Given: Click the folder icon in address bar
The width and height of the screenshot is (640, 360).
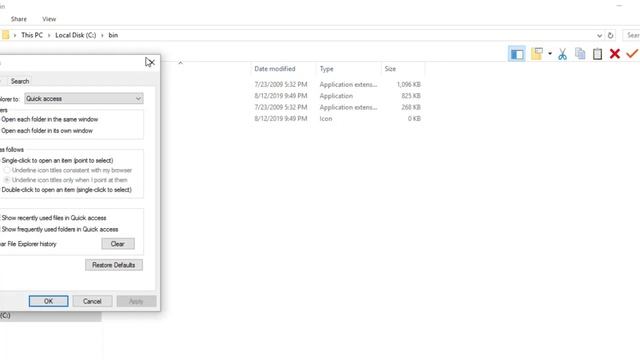Looking at the screenshot, I should 5,35.
